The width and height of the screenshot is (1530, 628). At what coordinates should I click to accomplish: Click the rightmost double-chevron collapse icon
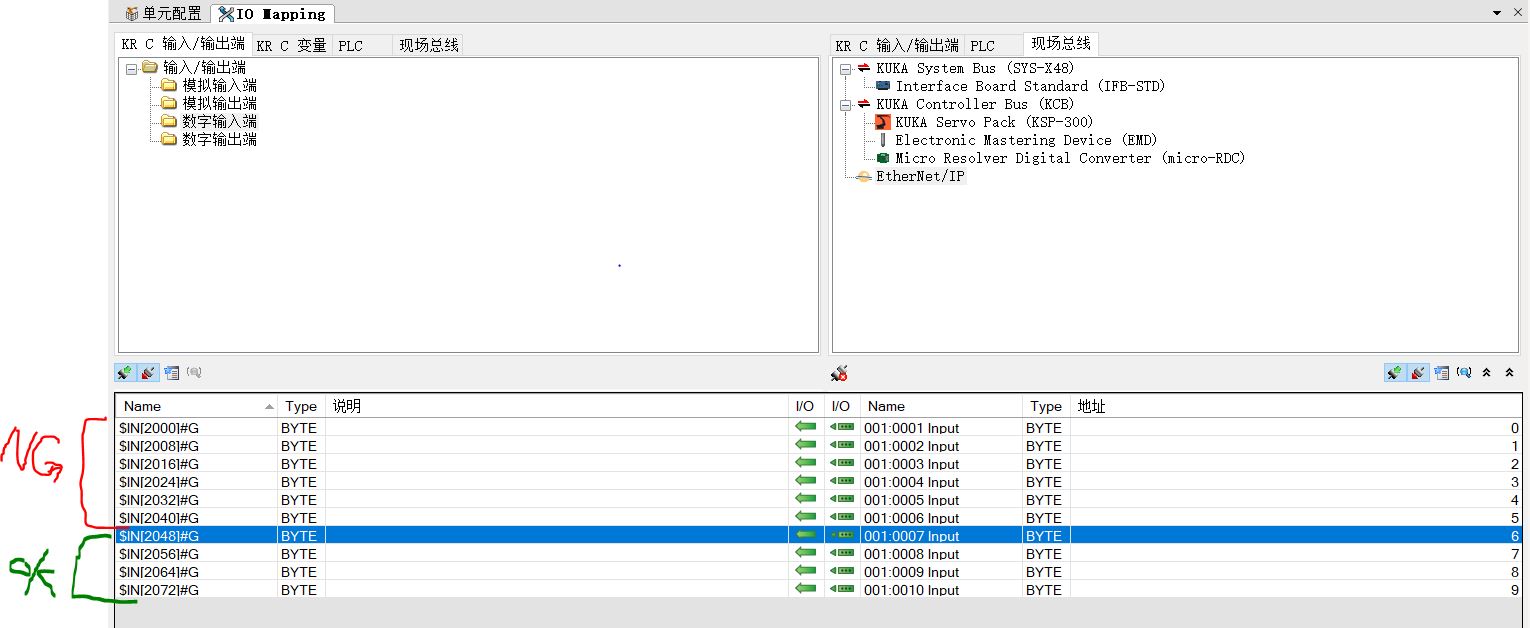pos(1509,373)
